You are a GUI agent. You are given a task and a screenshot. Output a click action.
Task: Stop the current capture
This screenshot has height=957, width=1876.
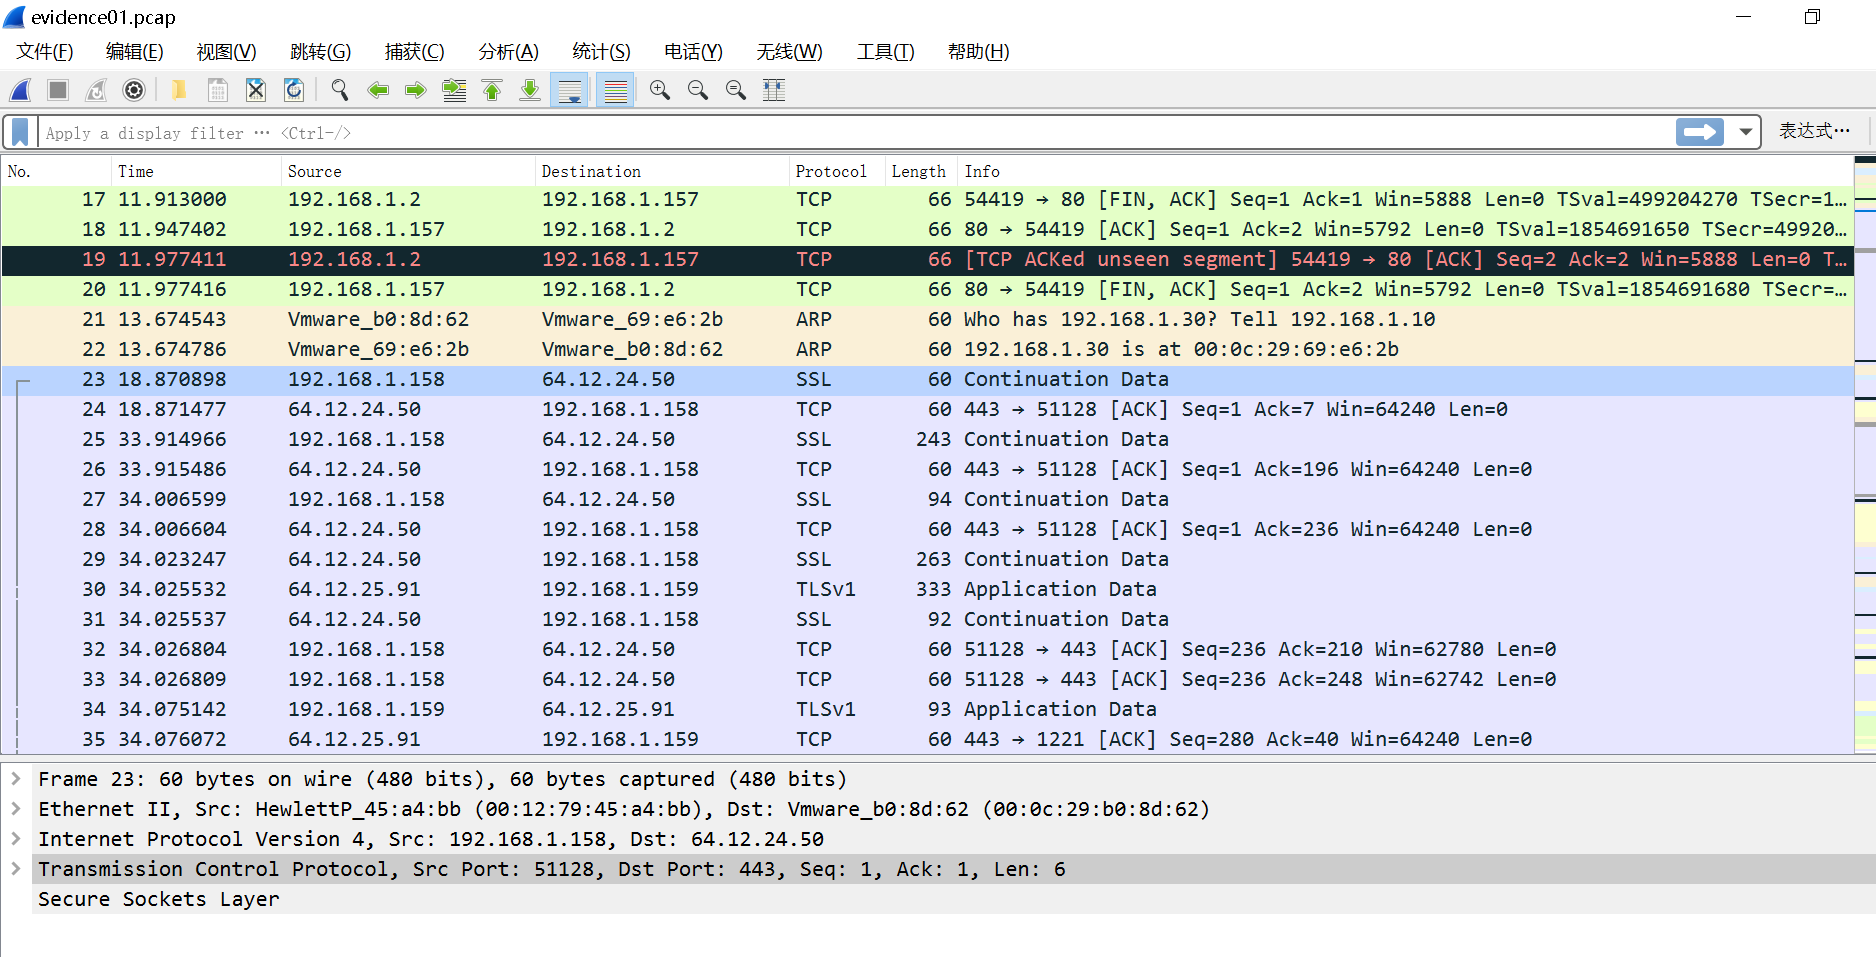click(x=58, y=90)
